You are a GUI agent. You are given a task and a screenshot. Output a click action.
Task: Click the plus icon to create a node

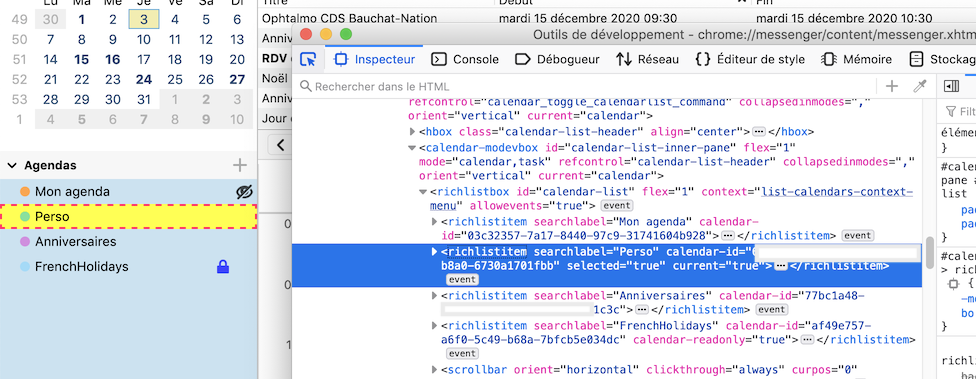click(x=892, y=87)
